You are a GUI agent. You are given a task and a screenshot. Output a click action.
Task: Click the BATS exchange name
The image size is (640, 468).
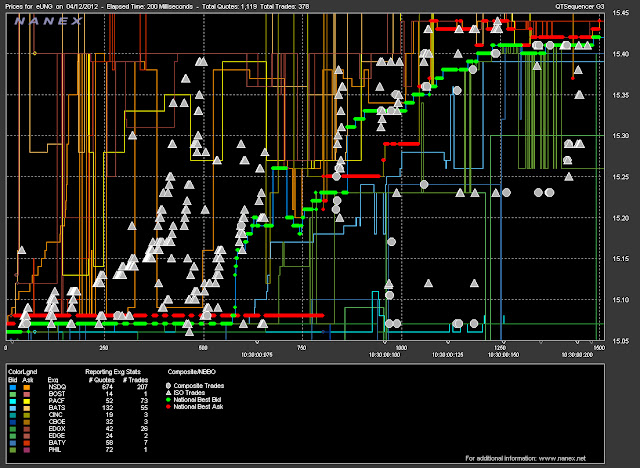[x=57, y=408]
